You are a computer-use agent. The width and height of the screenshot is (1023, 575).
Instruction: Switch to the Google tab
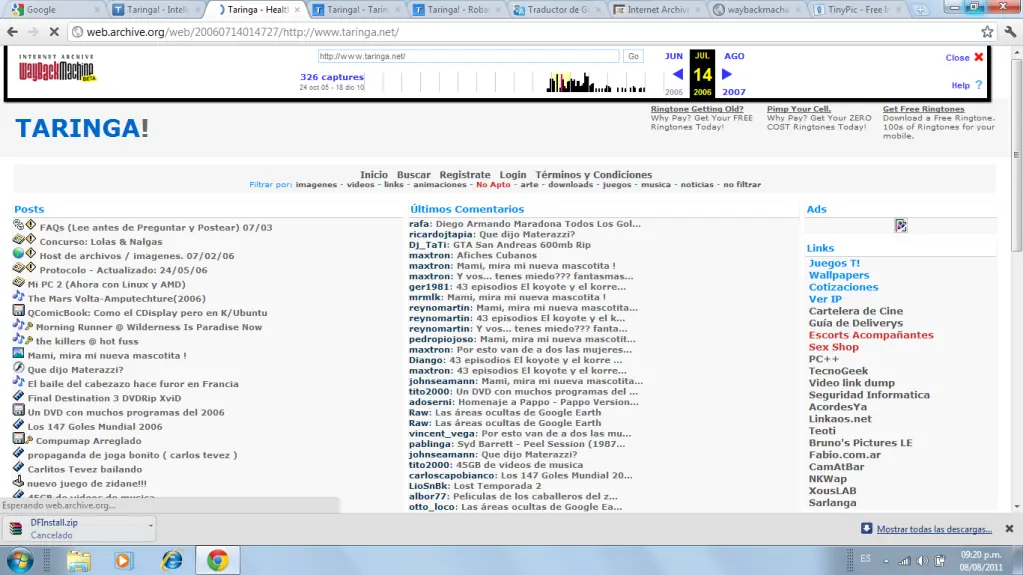pyautogui.click(x=55, y=10)
